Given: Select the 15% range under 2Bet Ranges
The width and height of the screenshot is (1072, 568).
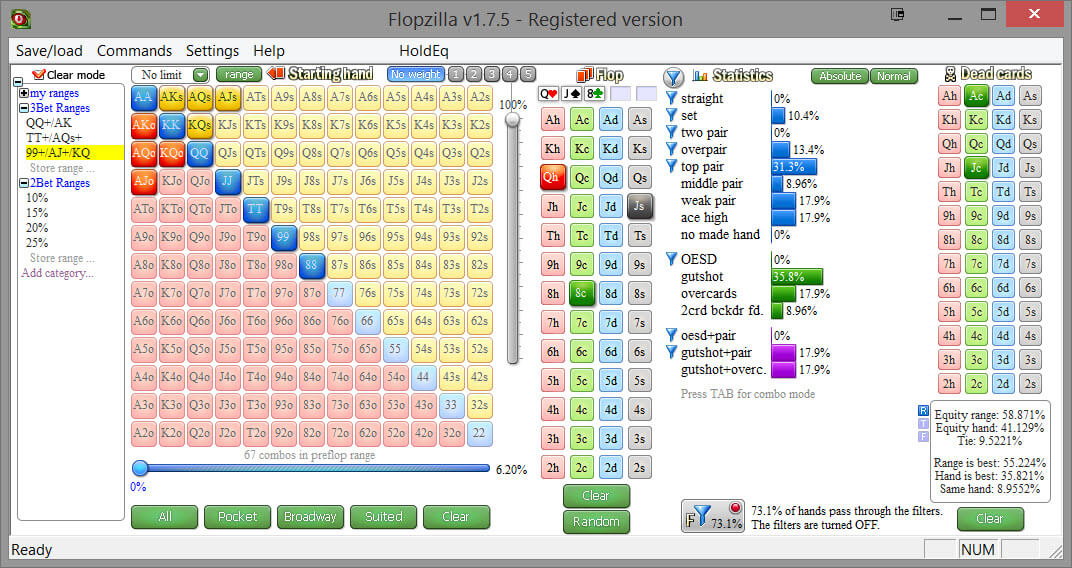Looking at the screenshot, I should tap(37, 213).
